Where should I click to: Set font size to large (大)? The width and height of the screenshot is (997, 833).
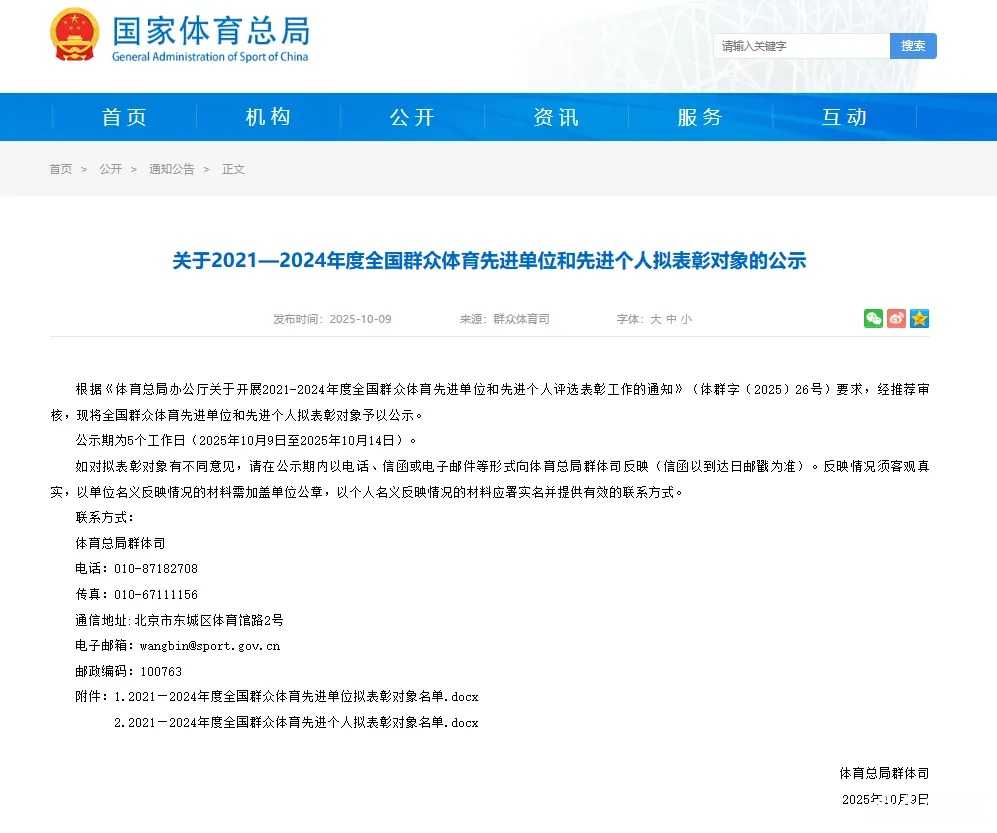(656, 320)
